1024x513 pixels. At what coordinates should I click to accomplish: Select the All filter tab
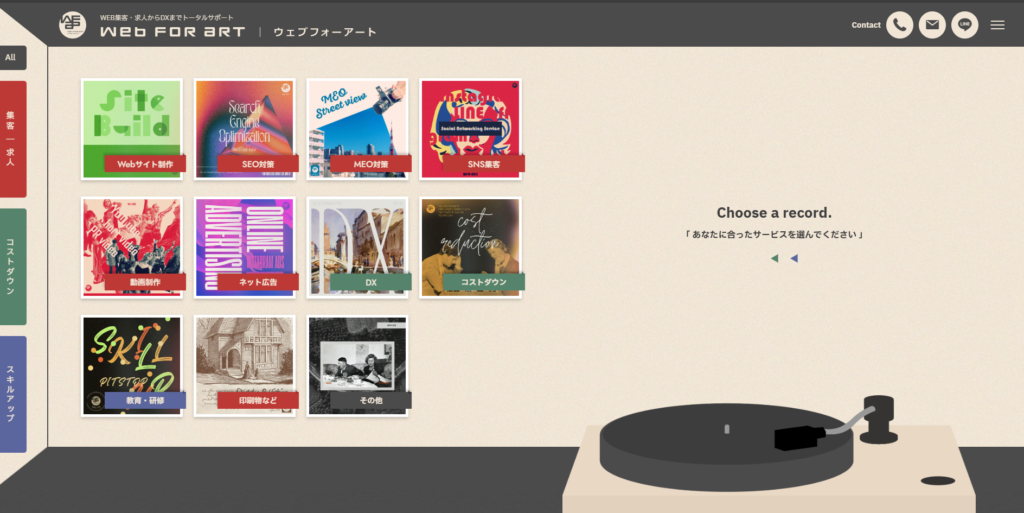pos(12,58)
